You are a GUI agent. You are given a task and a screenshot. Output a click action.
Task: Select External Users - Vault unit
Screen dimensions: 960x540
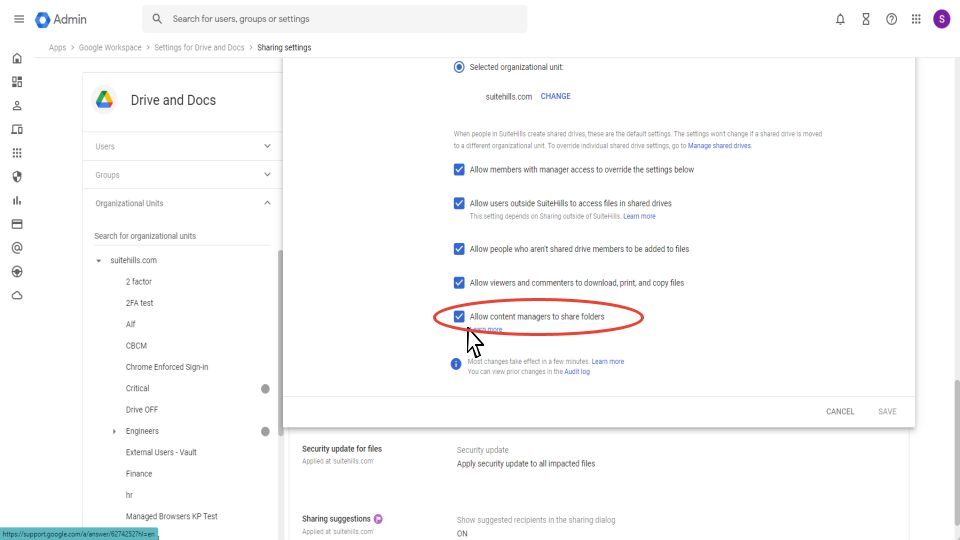[x=161, y=452]
